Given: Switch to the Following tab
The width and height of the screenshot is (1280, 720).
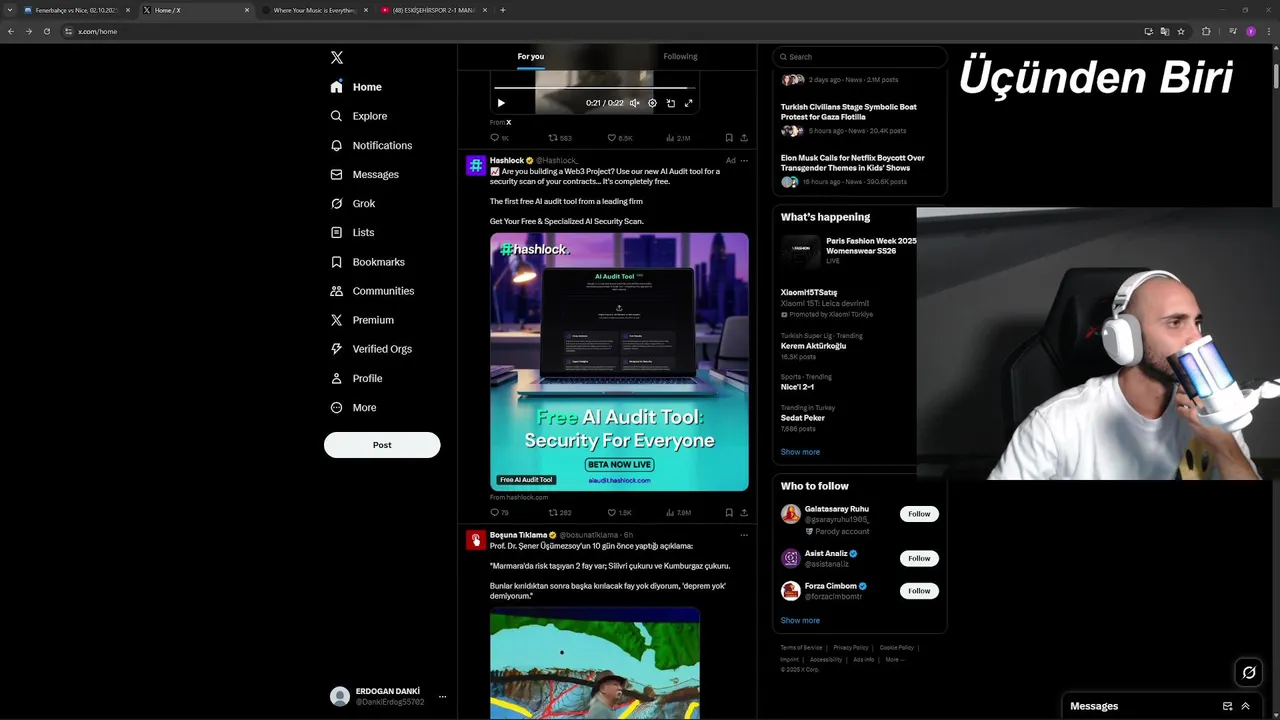Looking at the screenshot, I should pos(680,57).
